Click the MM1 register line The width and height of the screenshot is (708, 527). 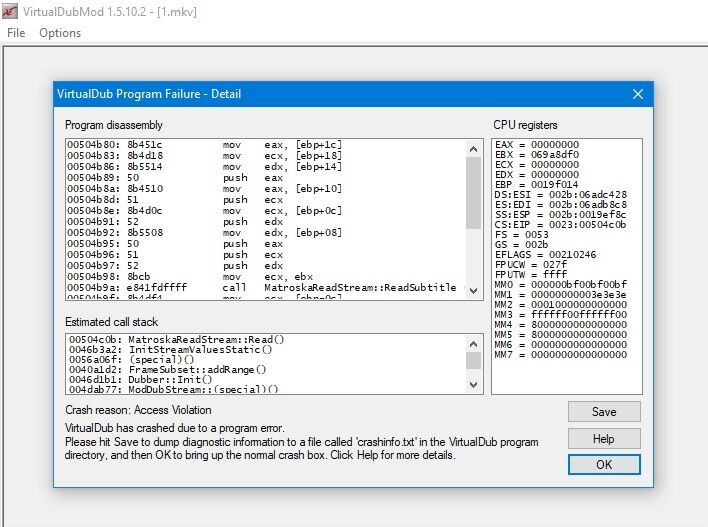tap(561, 294)
